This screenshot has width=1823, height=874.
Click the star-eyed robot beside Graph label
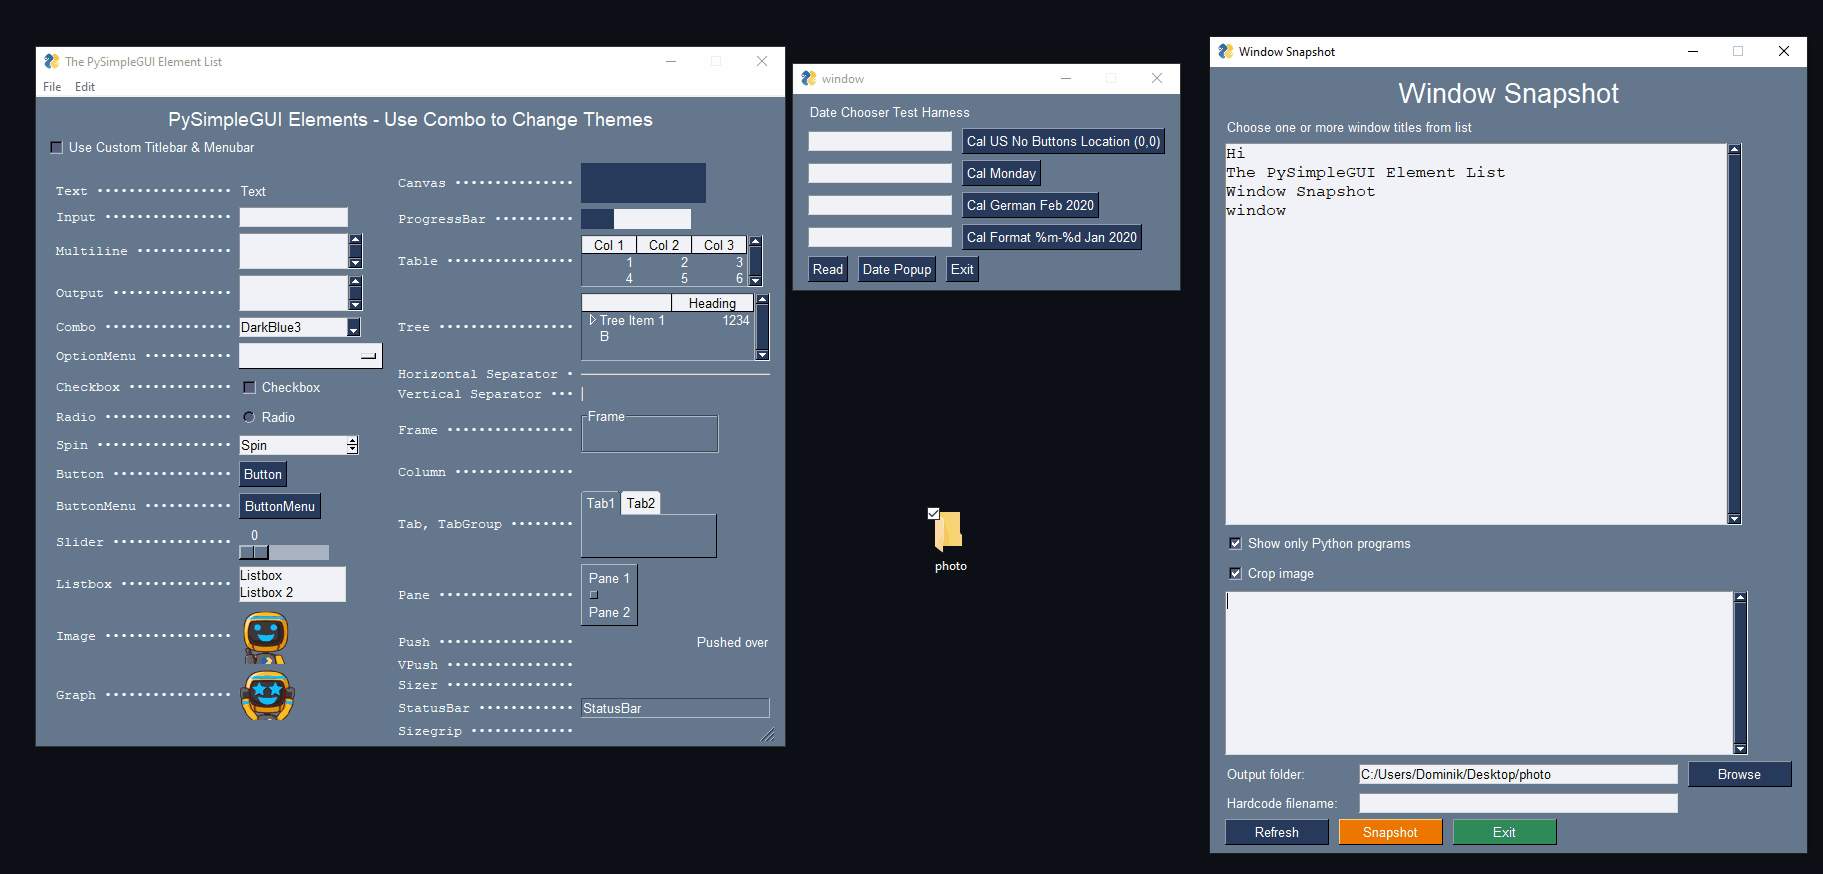click(x=267, y=695)
